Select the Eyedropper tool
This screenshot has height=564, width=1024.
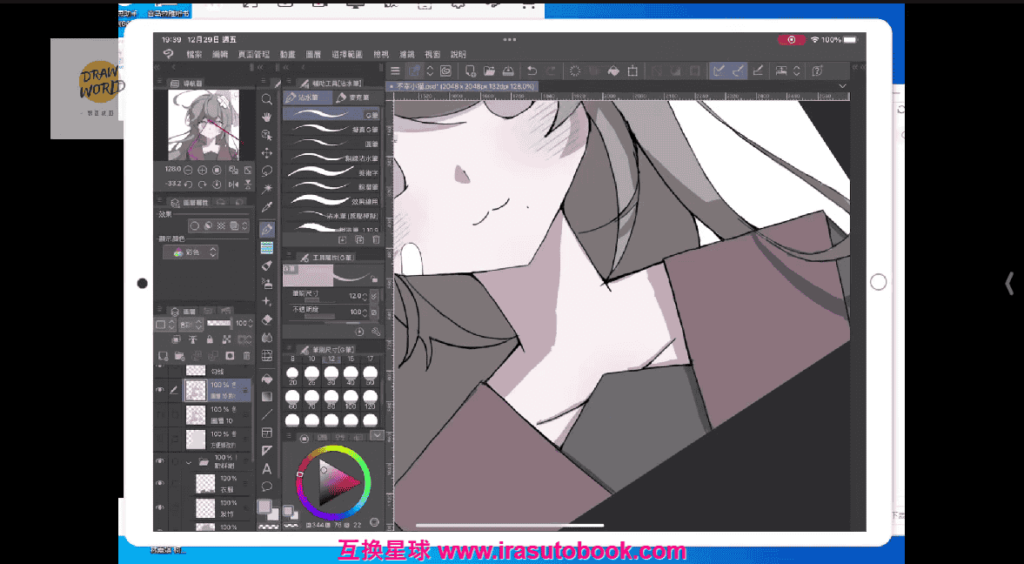266,207
